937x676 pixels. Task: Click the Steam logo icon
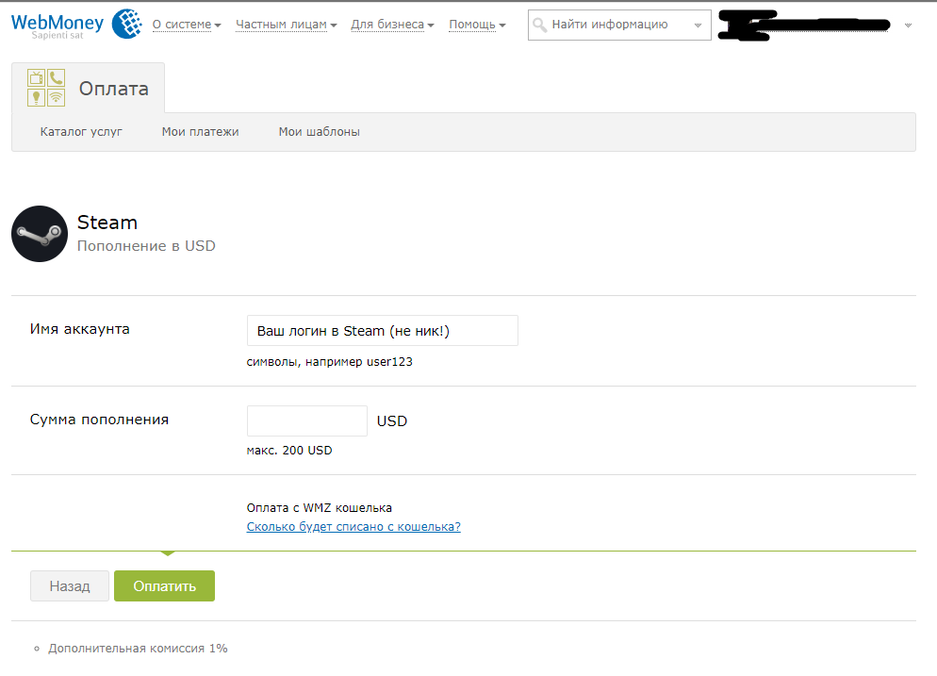pos(39,234)
